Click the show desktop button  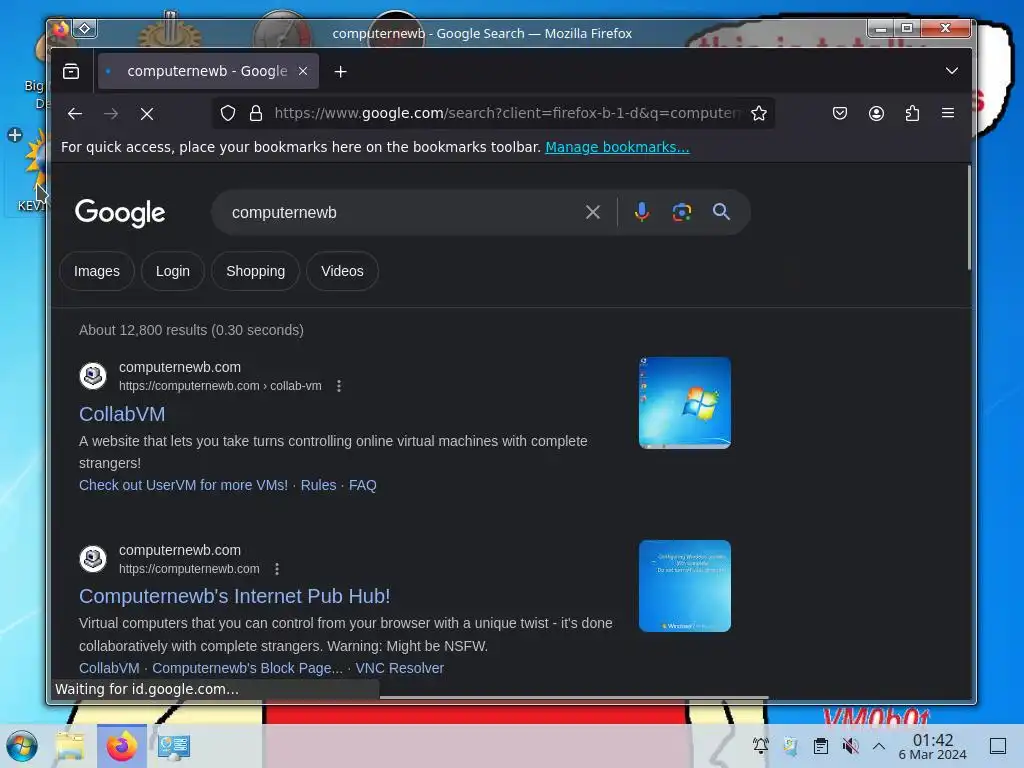point(998,746)
